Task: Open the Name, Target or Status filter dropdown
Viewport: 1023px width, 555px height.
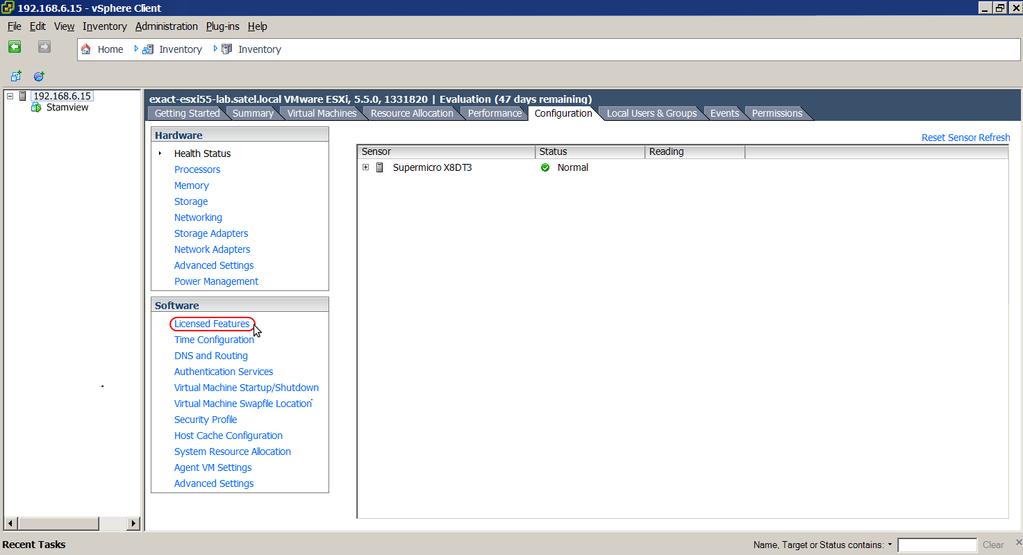Action: [x=890, y=545]
